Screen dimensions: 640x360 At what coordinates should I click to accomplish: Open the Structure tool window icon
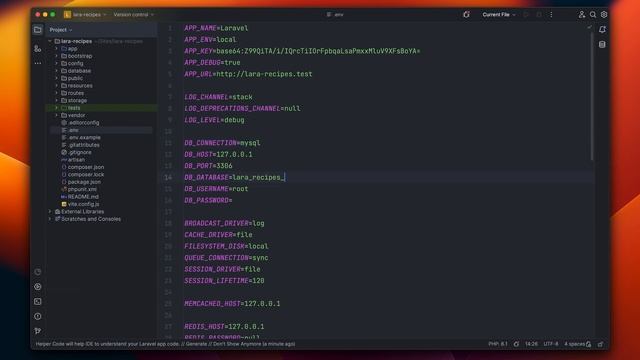38,49
